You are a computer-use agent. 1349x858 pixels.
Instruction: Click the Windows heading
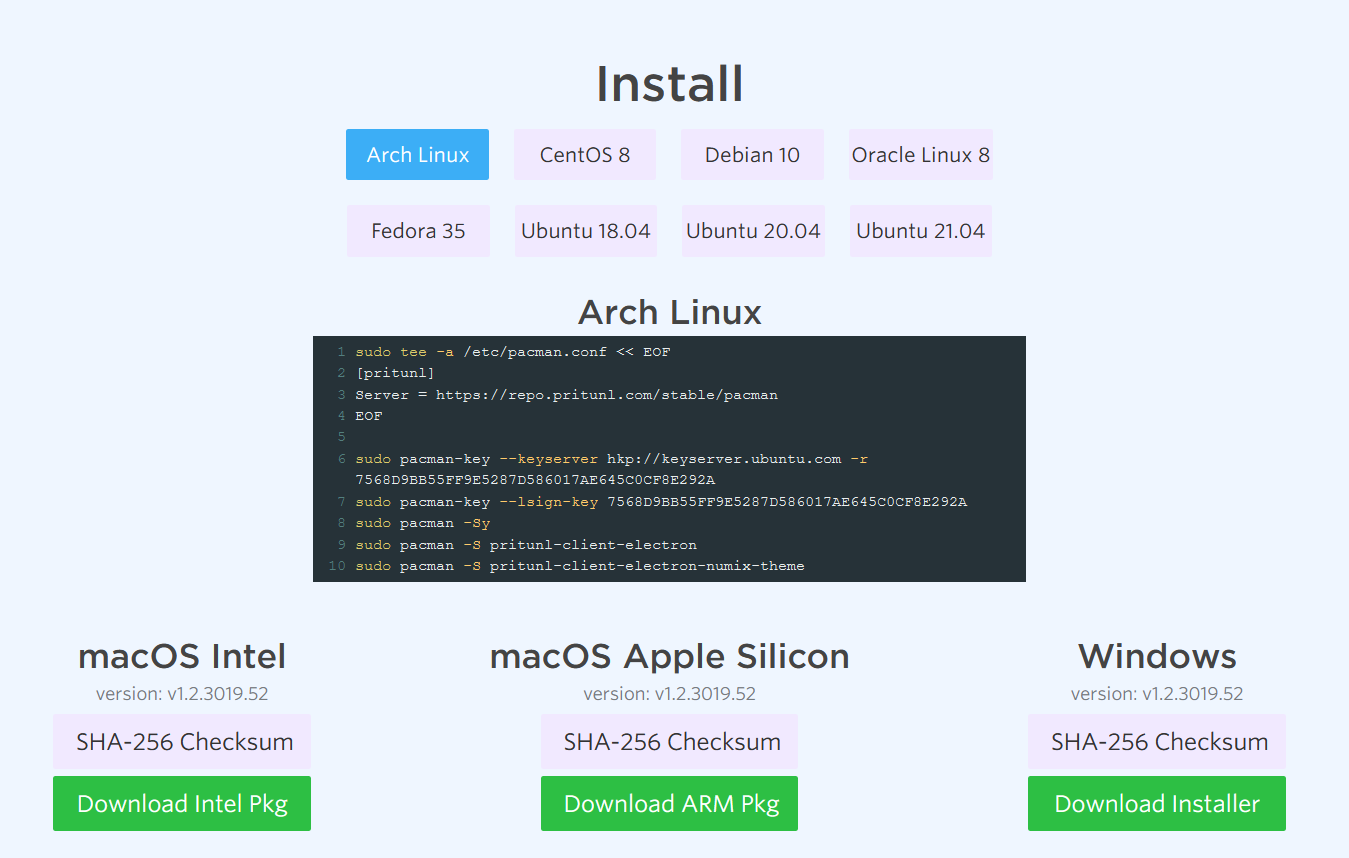(x=1157, y=657)
